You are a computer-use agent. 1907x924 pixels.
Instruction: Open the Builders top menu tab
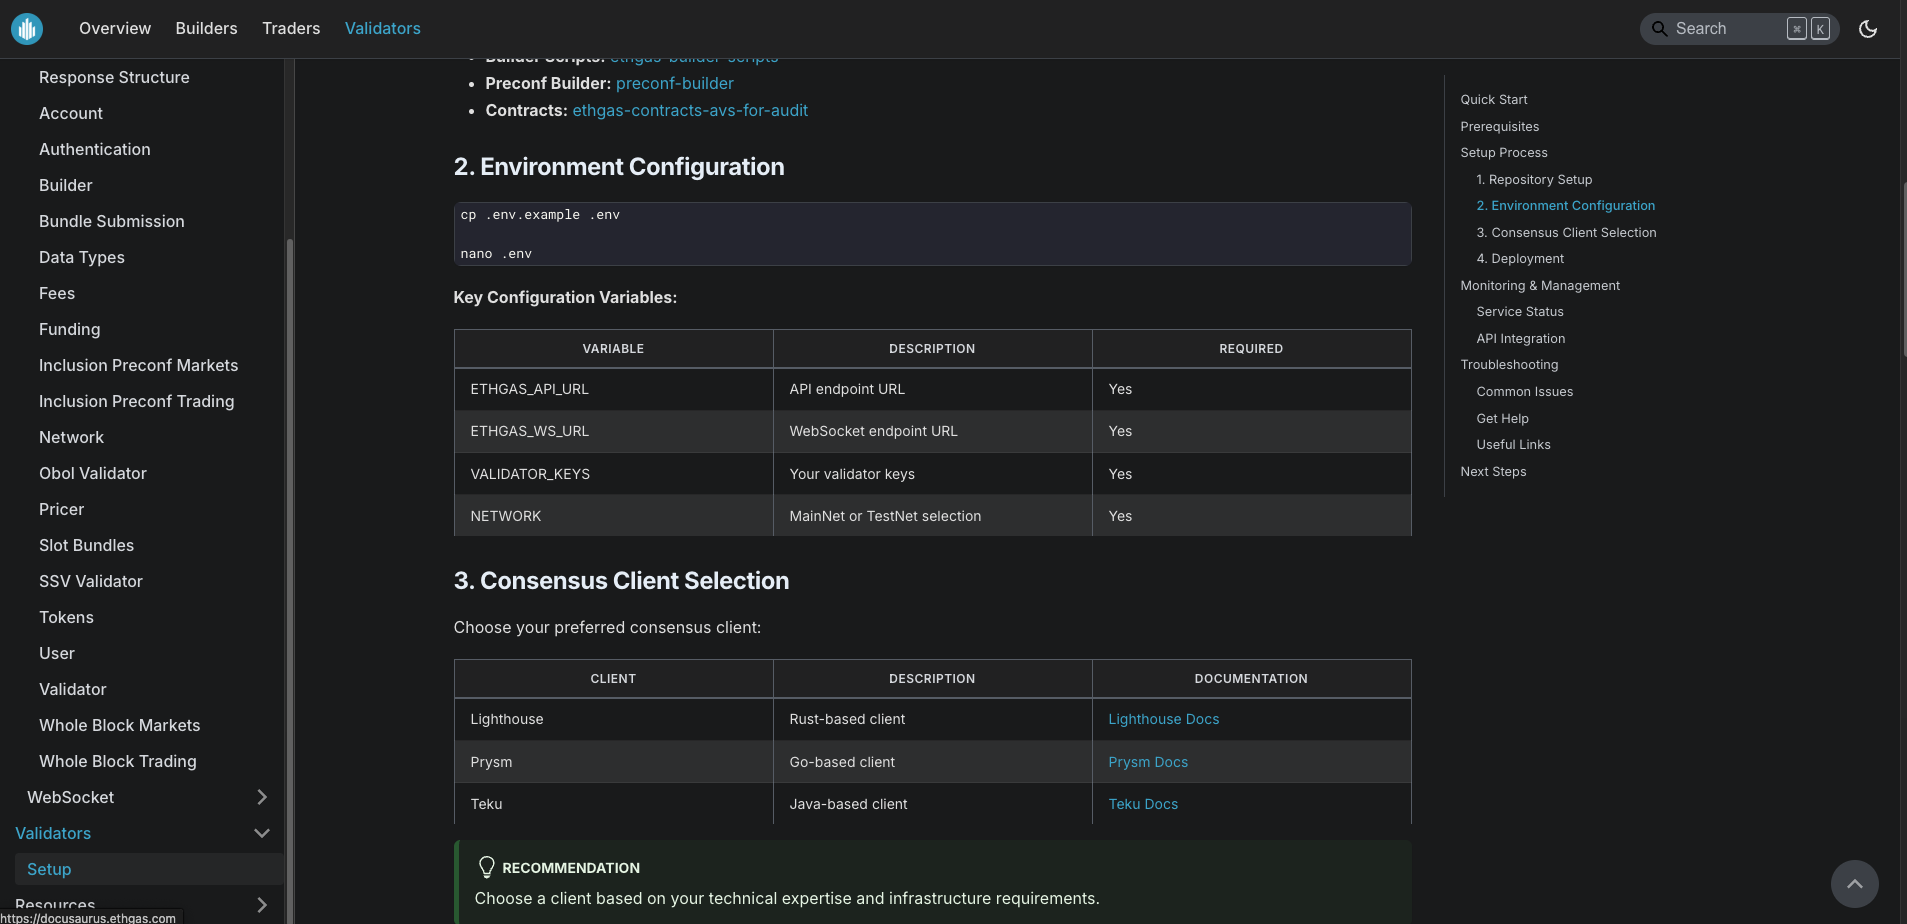coord(206,28)
